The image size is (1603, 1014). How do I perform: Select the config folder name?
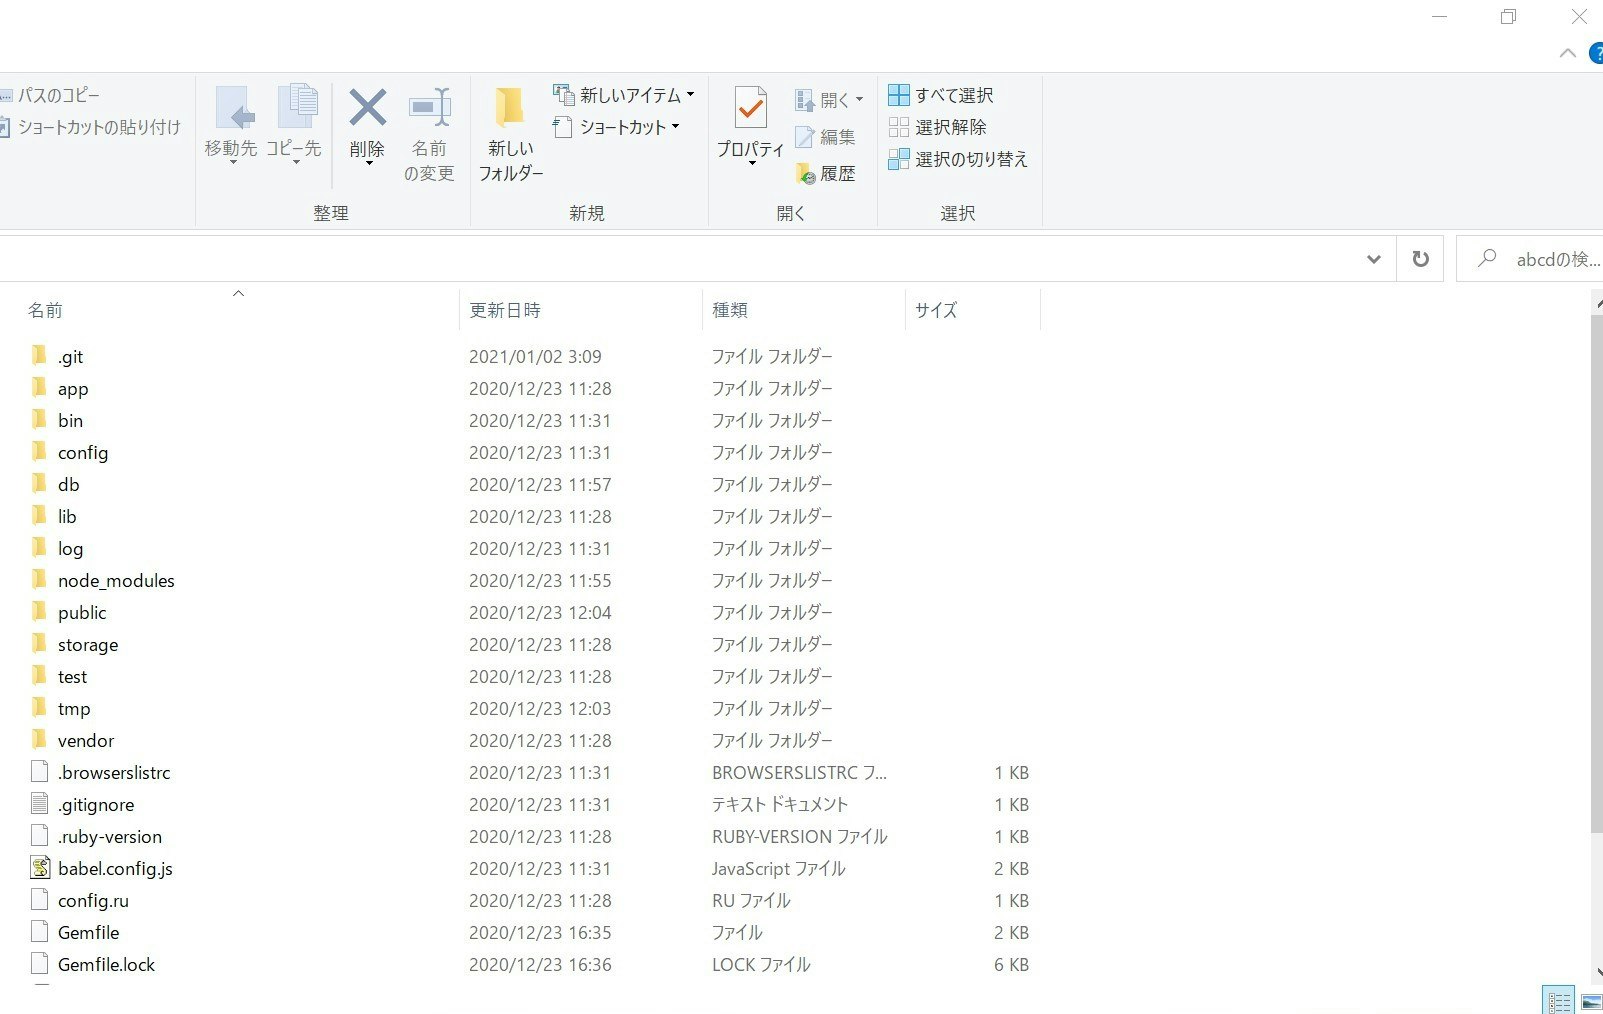point(83,452)
